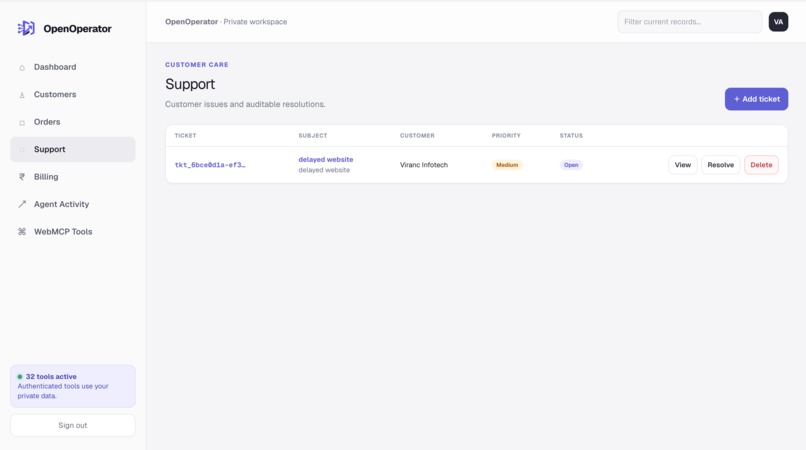Viewport: 806px width, 450px height.
Task: Click the Viranc Infotech customer cell
Action: click(x=424, y=165)
